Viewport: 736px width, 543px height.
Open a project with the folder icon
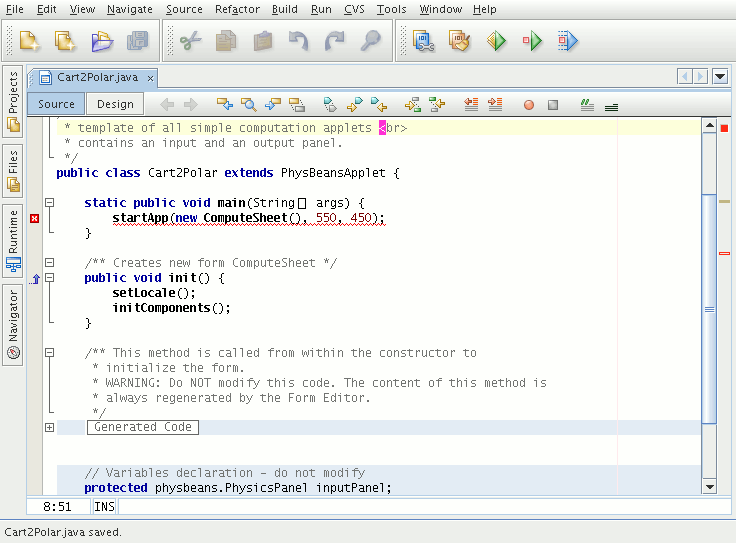point(102,42)
